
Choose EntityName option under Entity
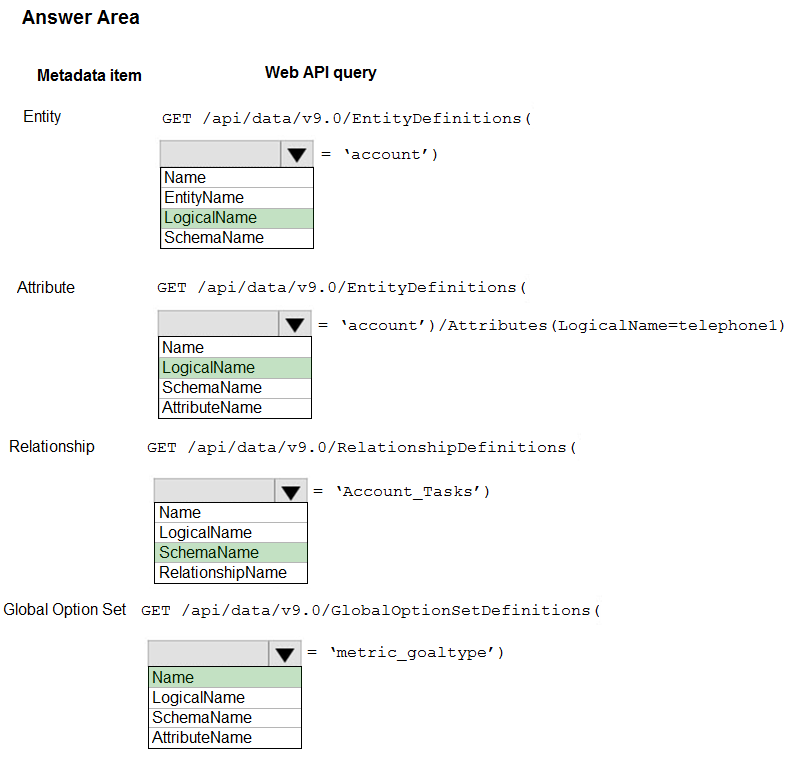(x=237, y=198)
